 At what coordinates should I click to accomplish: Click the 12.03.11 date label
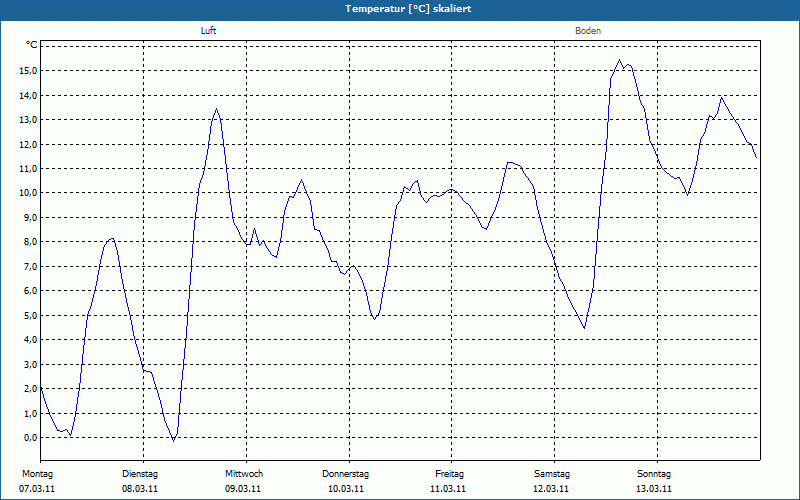(x=551, y=489)
